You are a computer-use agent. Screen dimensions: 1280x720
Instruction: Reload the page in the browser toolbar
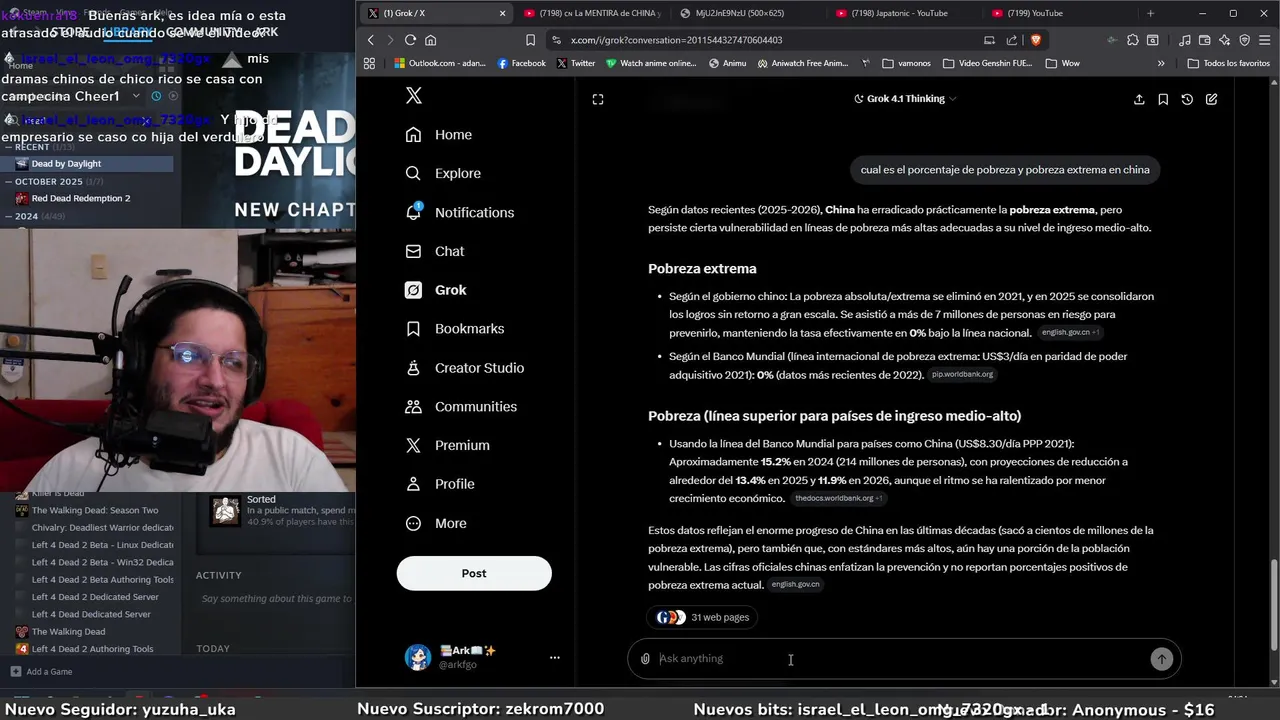coord(410,40)
